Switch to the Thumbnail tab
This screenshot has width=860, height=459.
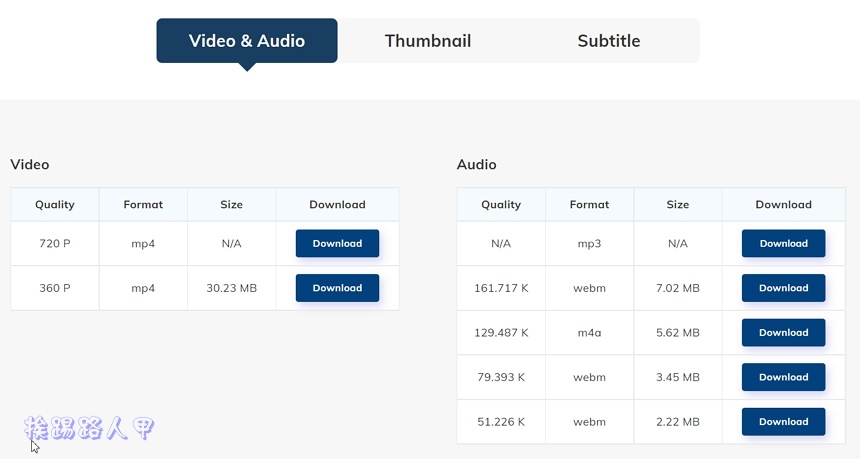point(428,41)
